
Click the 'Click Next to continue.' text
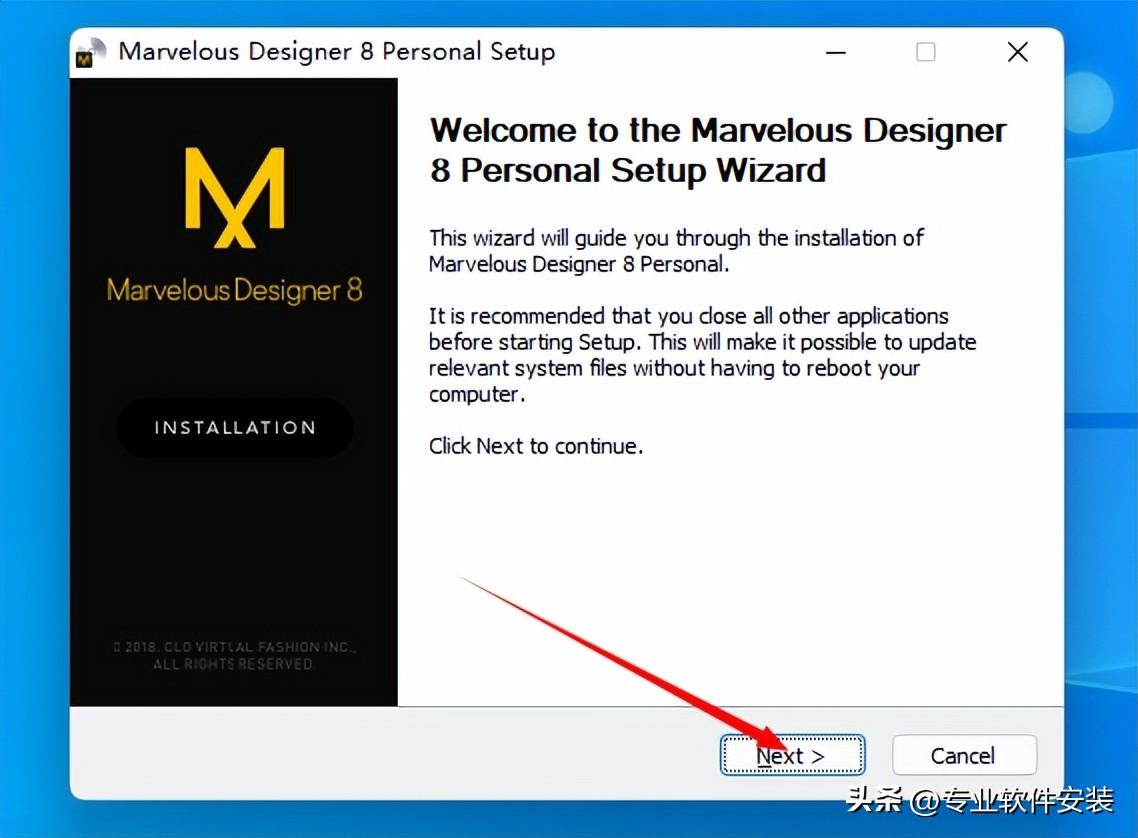[536, 445]
